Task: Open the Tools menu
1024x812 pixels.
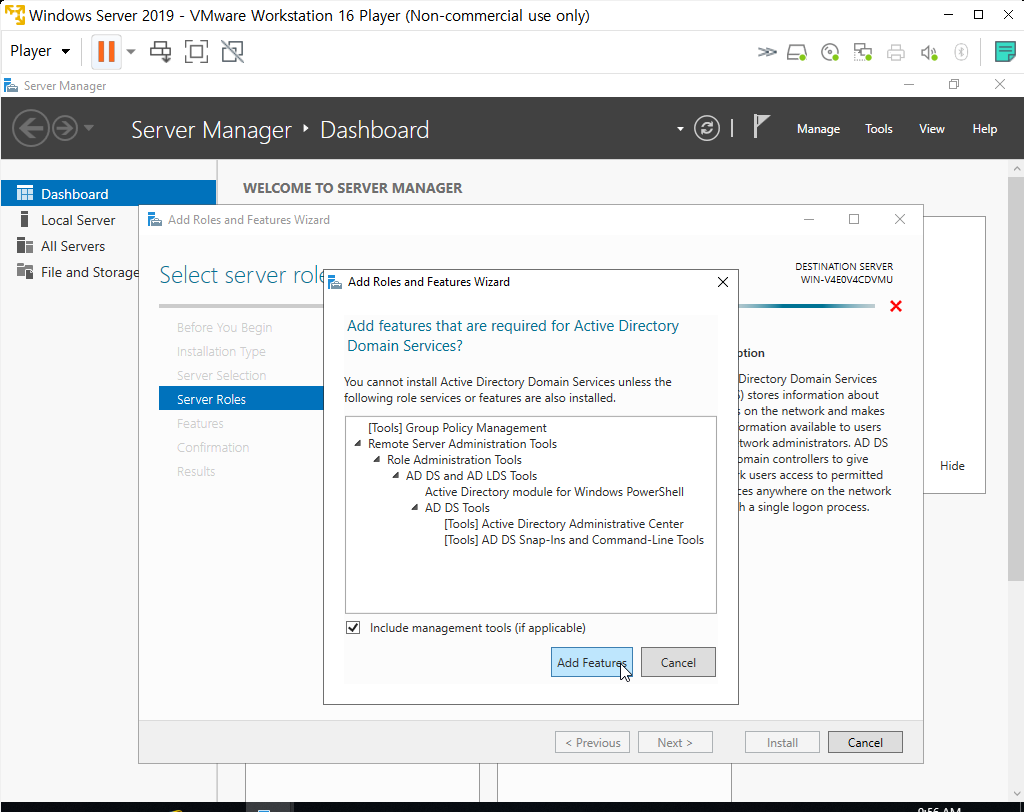Action: point(878,129)
